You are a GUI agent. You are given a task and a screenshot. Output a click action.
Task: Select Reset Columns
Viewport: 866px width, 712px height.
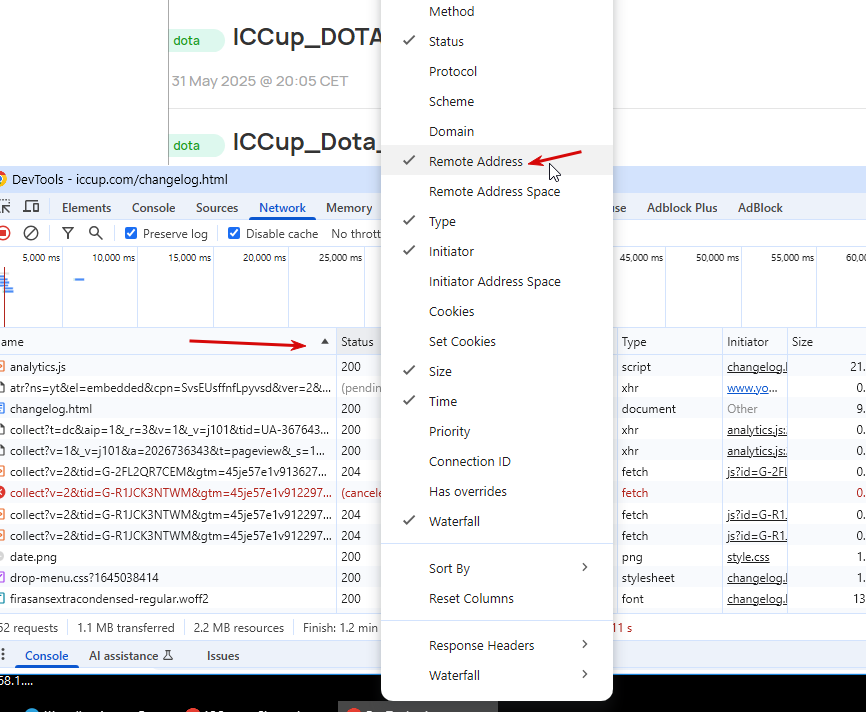[x=497, y=598]
